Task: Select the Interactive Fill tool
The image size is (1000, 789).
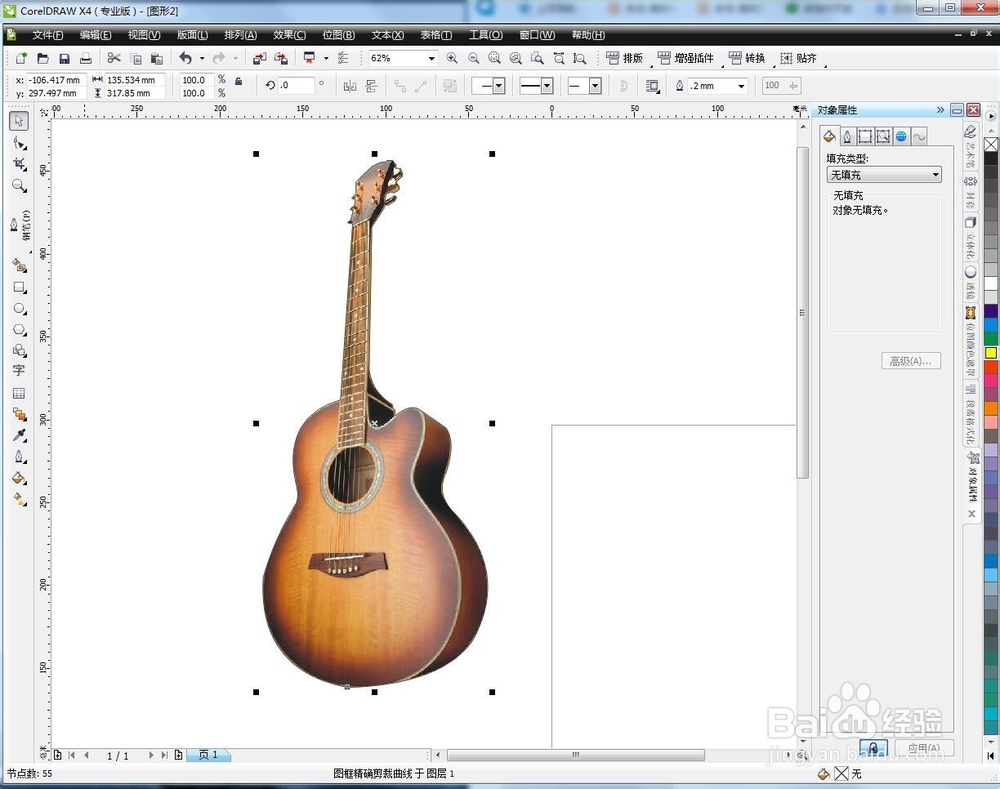Action: tap(19, 500)
